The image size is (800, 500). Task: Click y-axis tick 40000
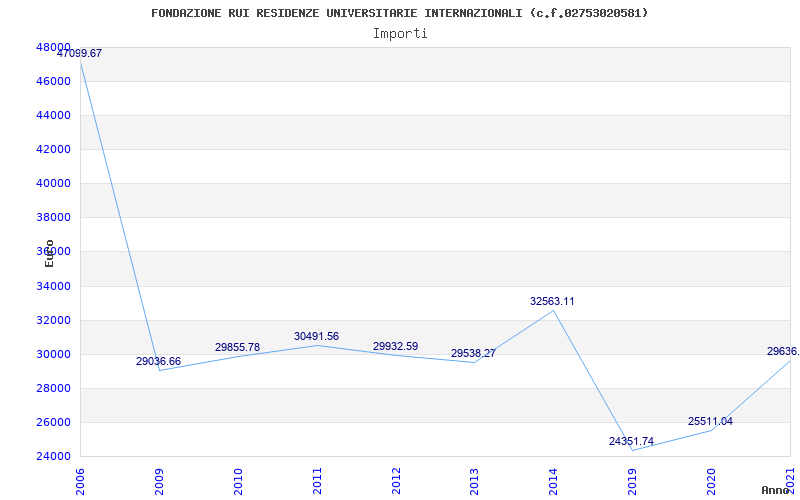point(53,184)
